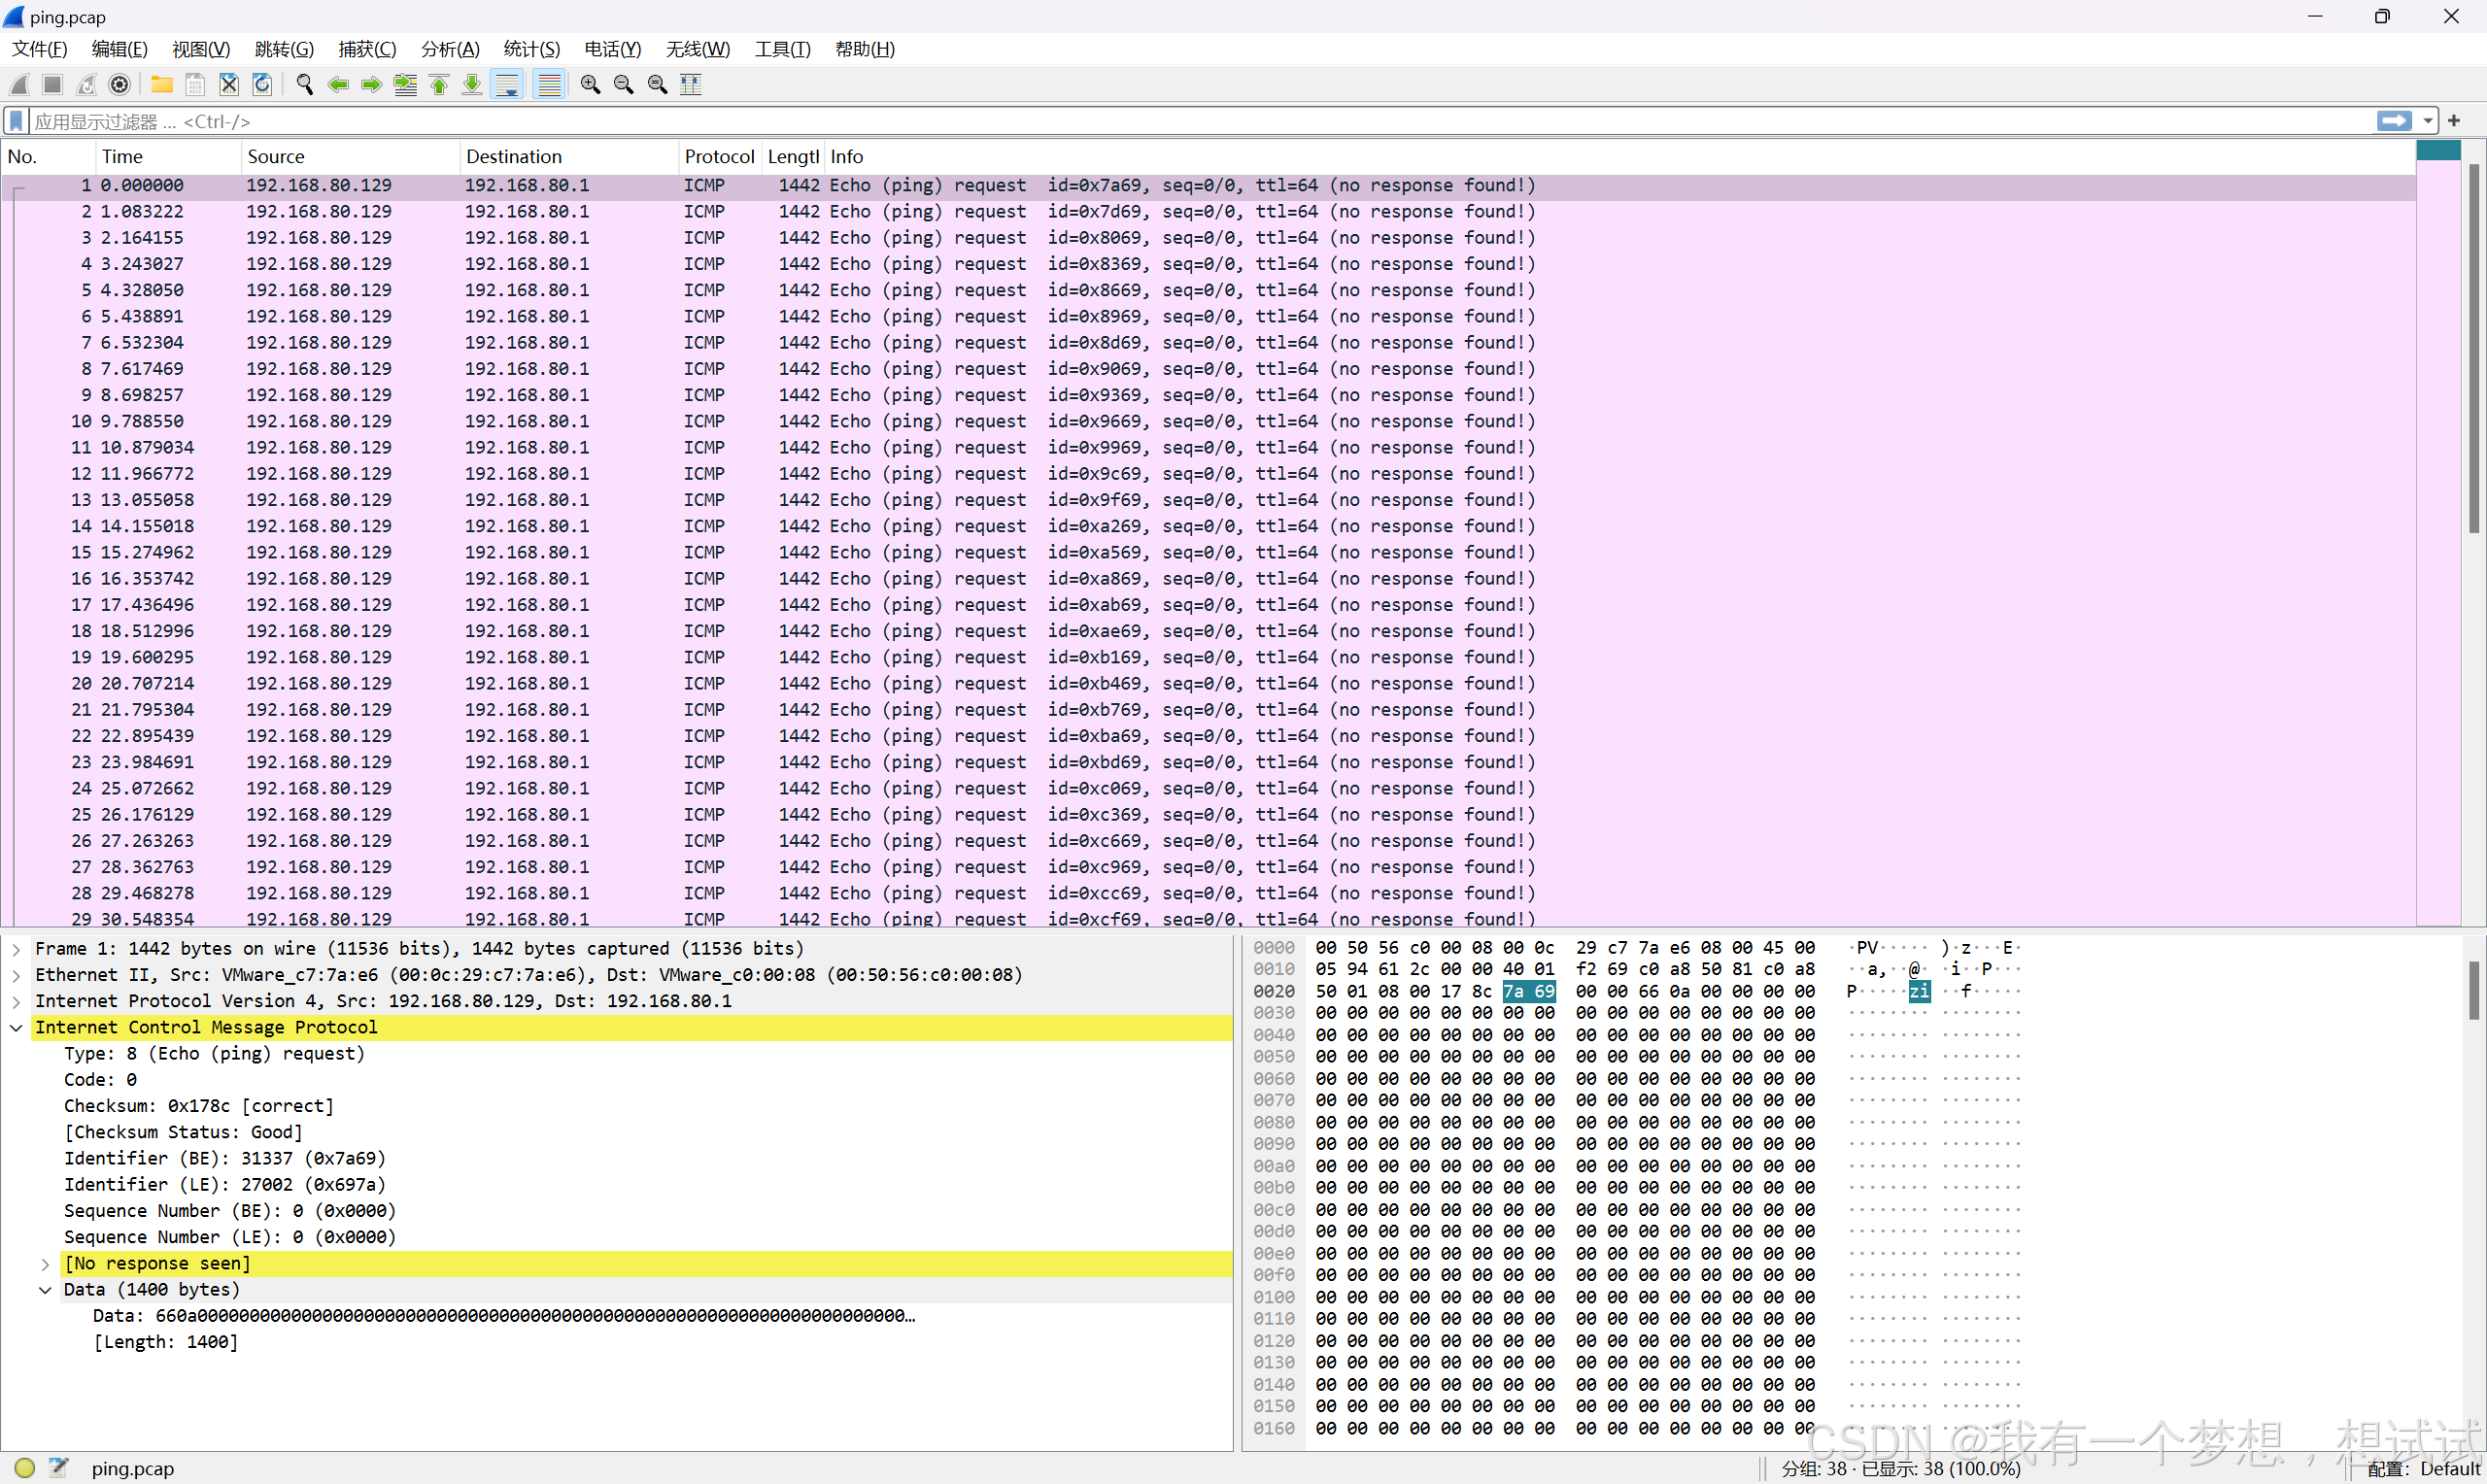Reload the capture file via toolbar icon
This screenshot has height=1484, width=2487.
(x=262, y=85)
